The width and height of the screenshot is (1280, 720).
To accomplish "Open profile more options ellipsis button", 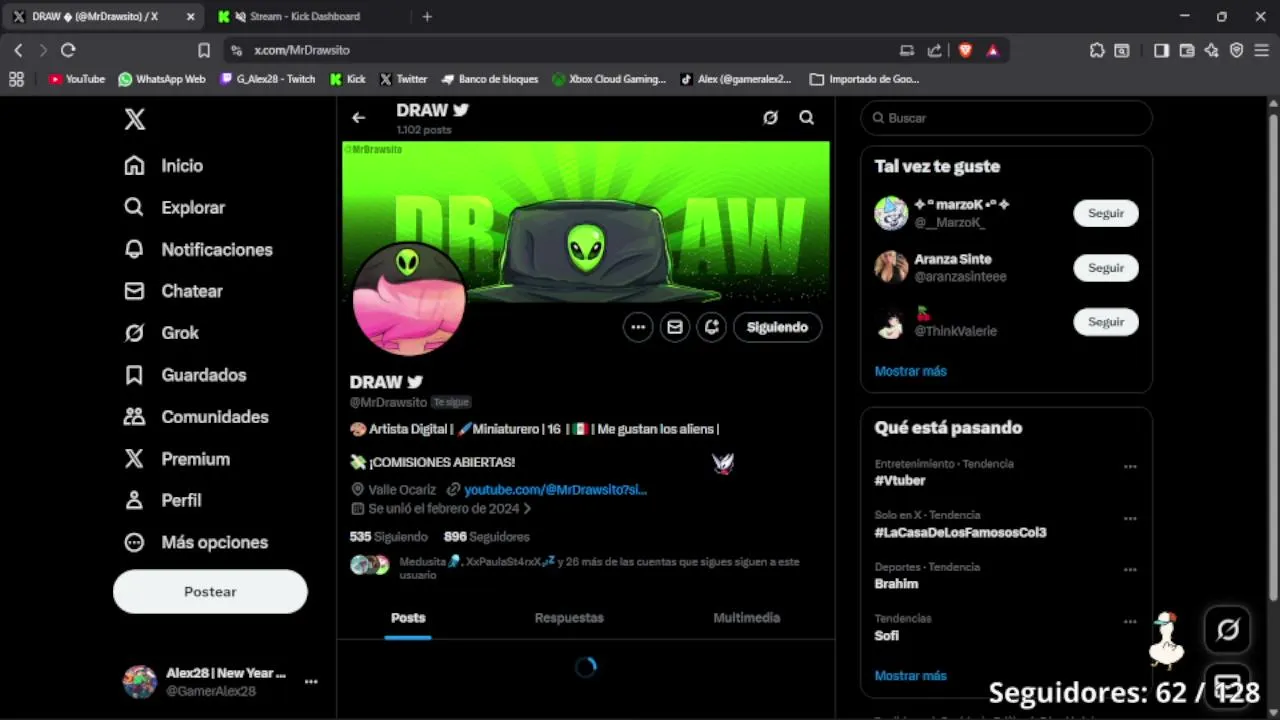I will click(x=638, y=327).
